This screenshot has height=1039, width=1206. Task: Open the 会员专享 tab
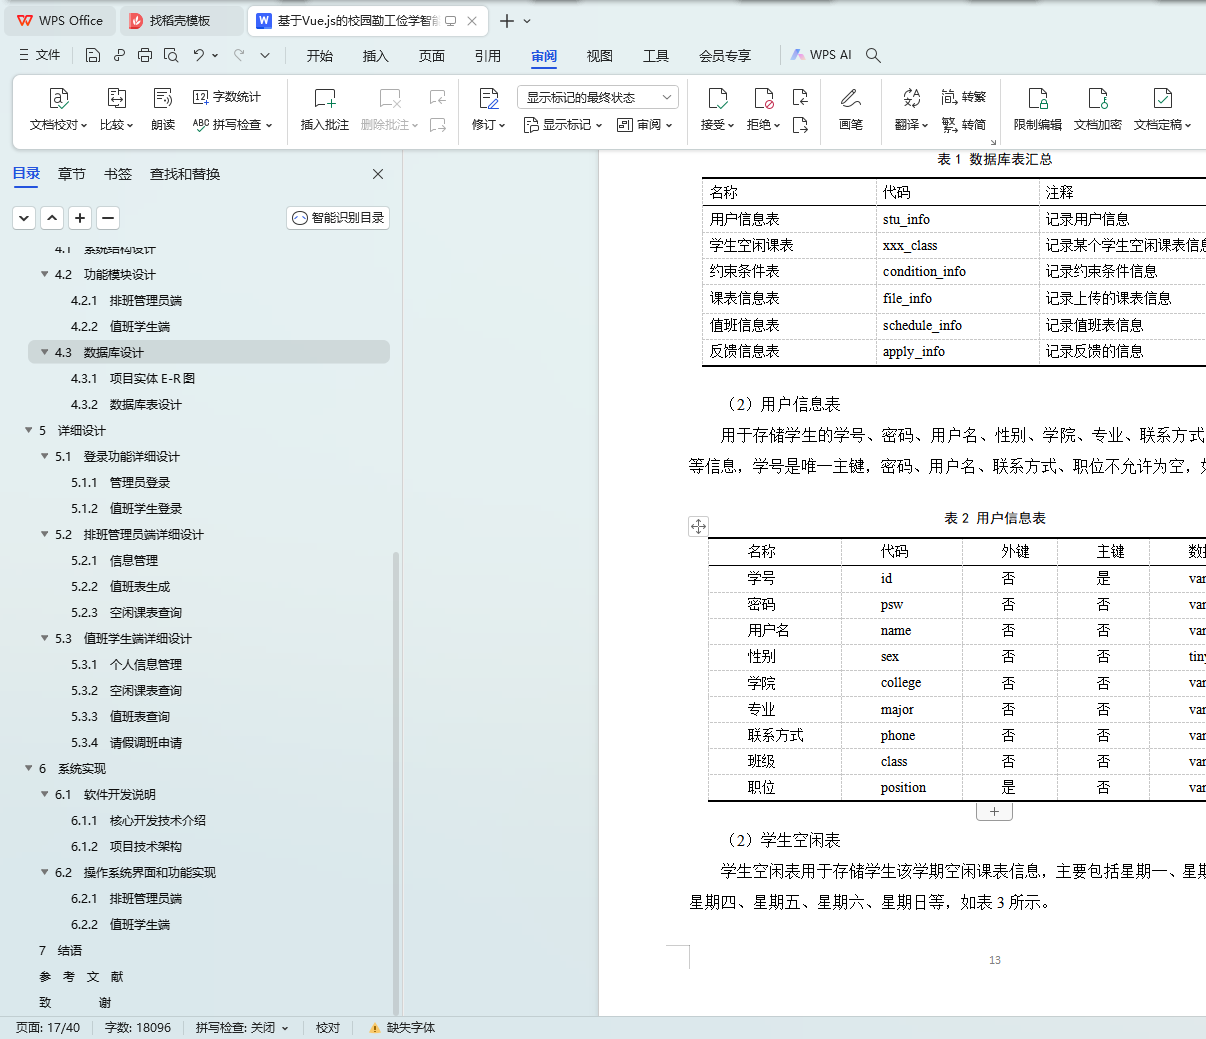[x=725, y=55]
